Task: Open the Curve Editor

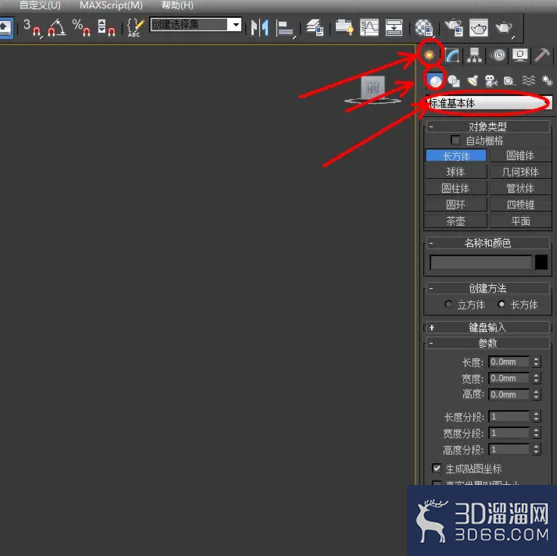Action: (x=369, y=27)
